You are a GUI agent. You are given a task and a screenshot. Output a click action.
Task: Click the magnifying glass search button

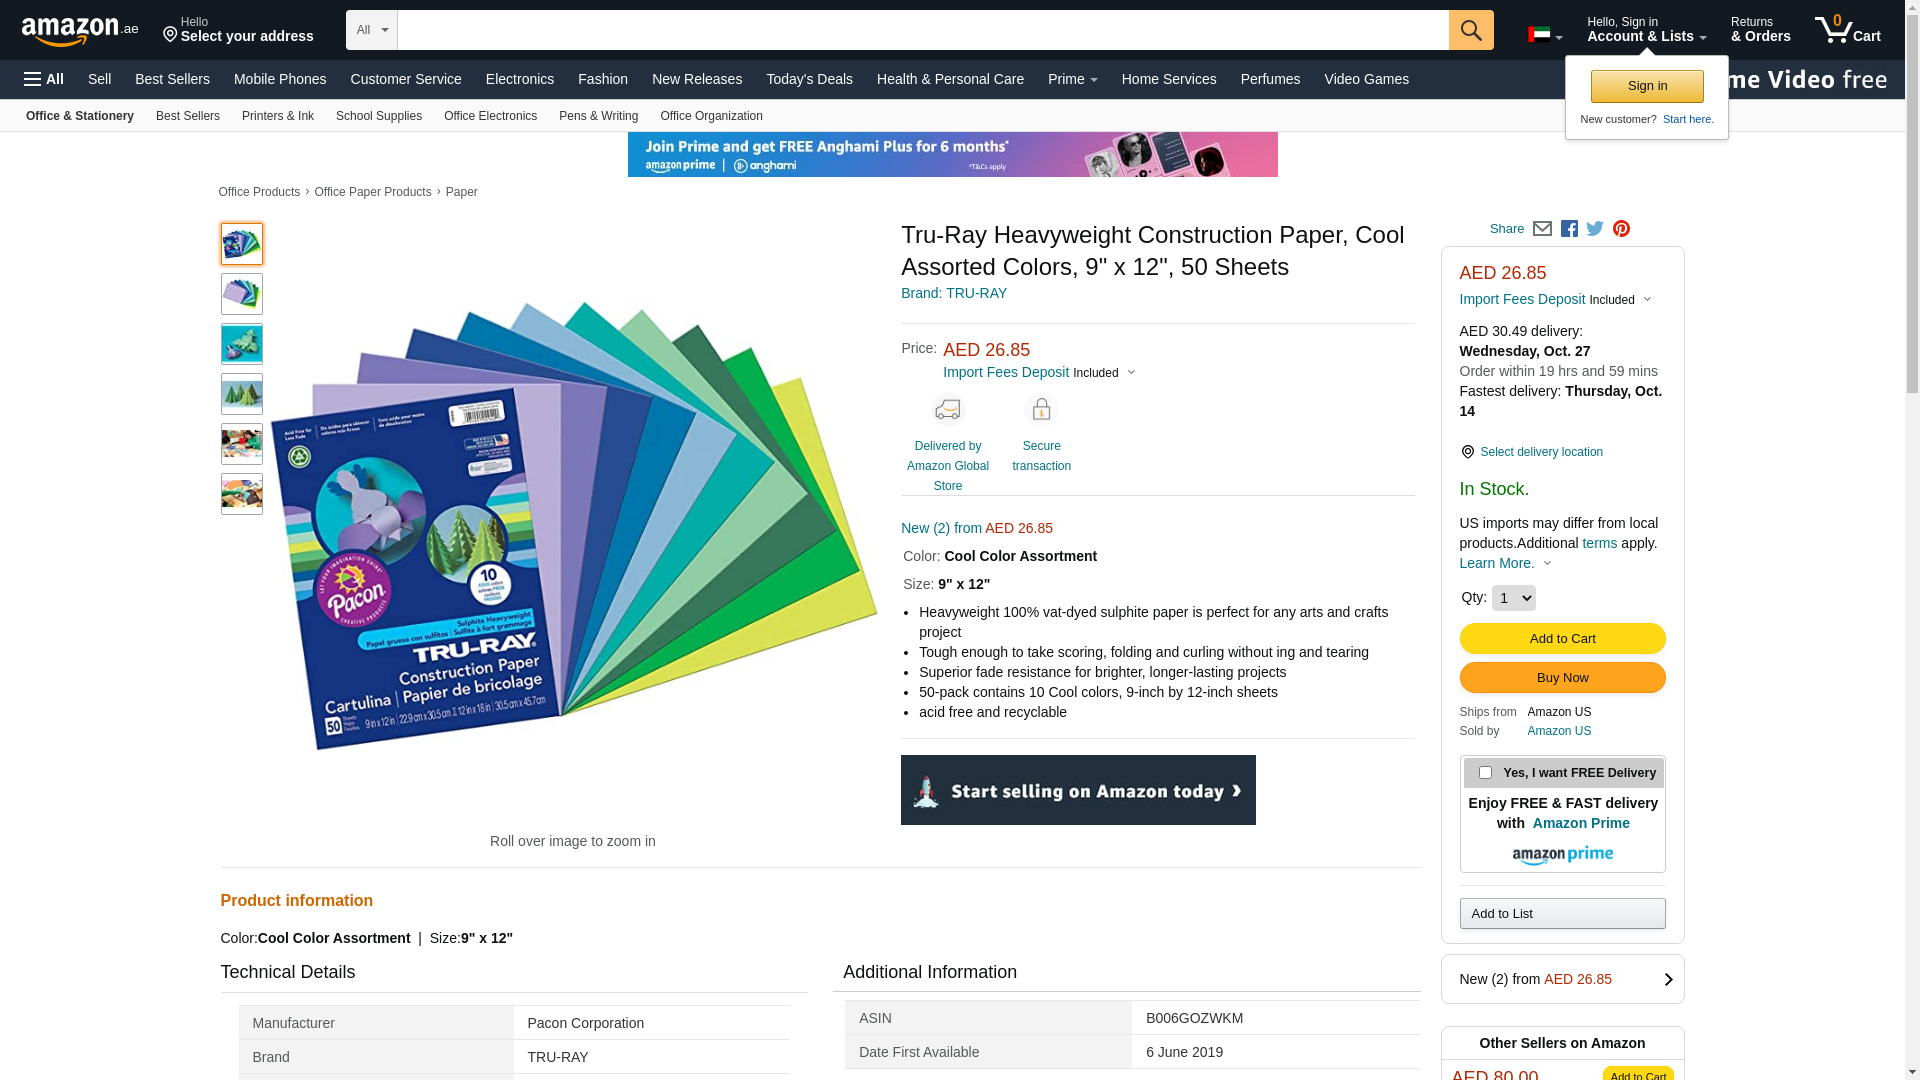pyautogui.click(x=1470, y=30)
